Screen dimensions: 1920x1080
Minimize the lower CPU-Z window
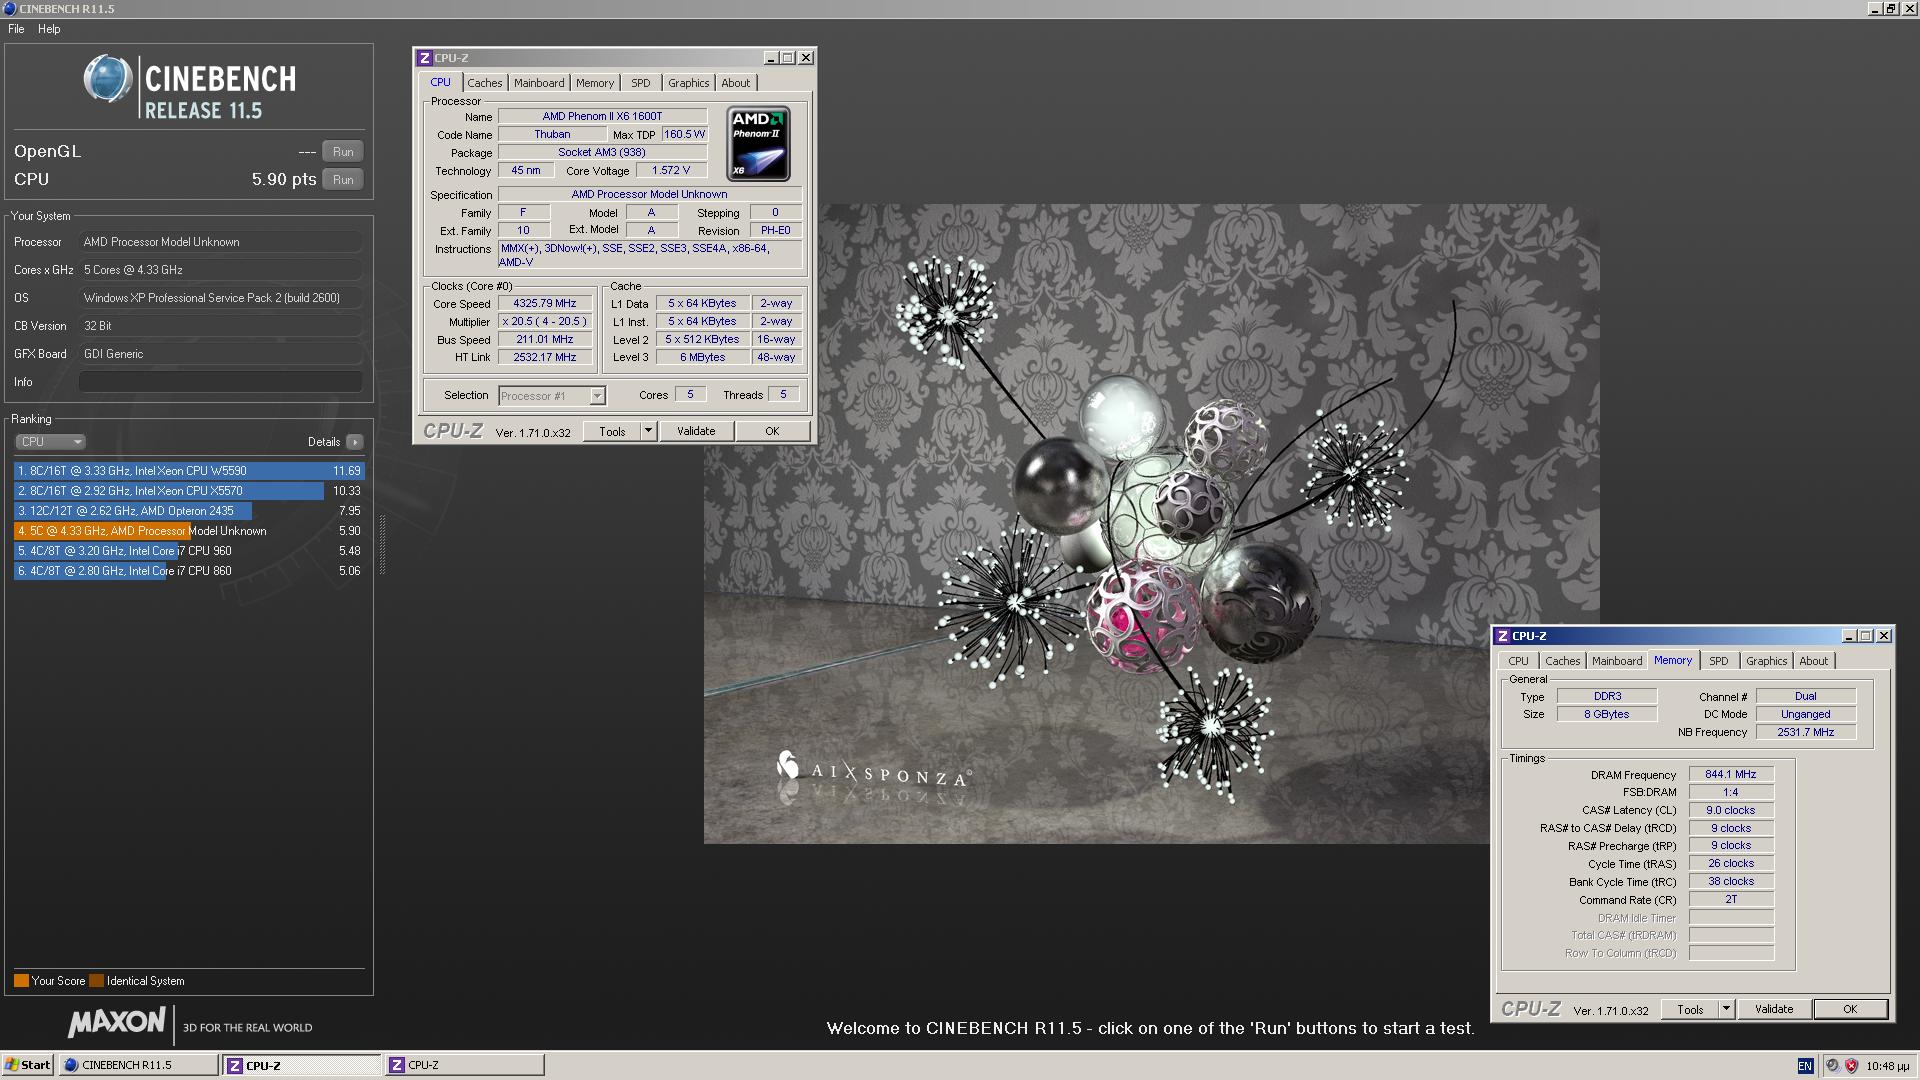click(1849, 636)
